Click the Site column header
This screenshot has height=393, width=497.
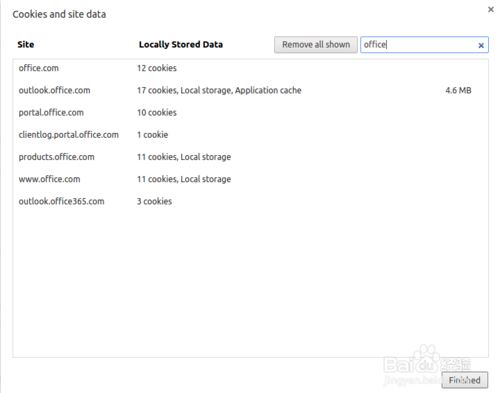pos(26,44)
